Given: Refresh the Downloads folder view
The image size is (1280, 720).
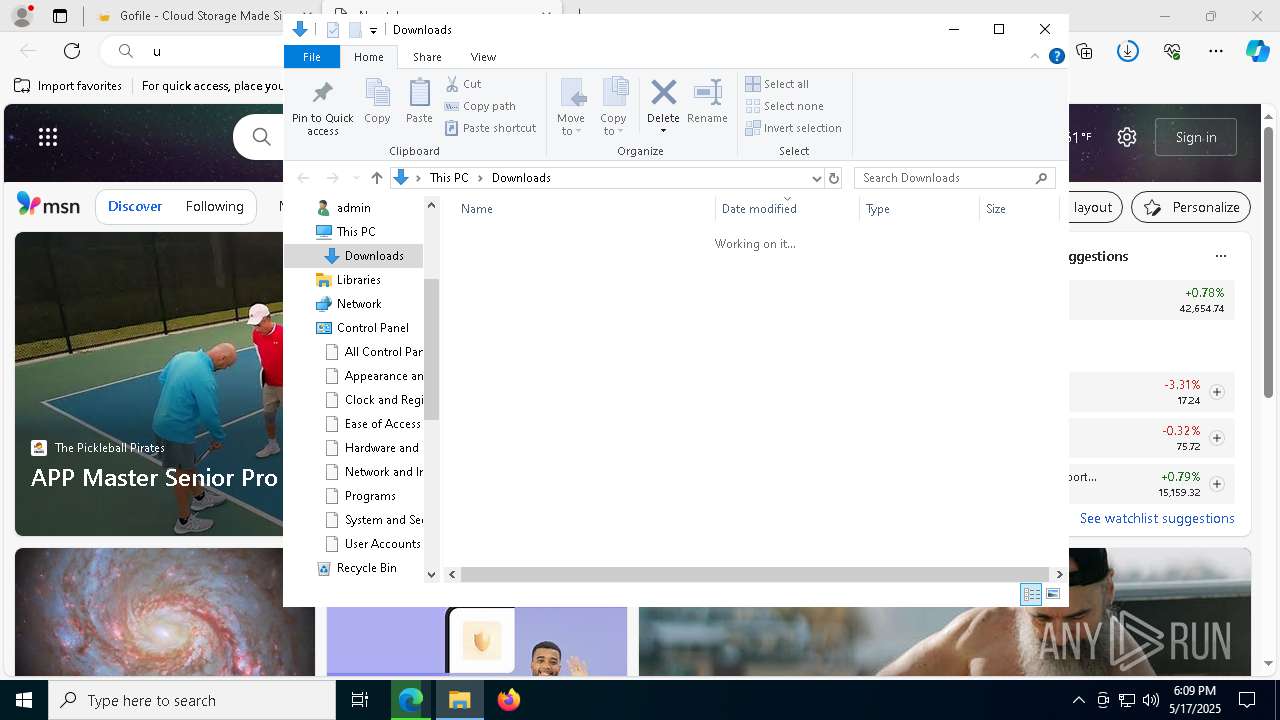Looking at the screenshot, I should 834,178.
